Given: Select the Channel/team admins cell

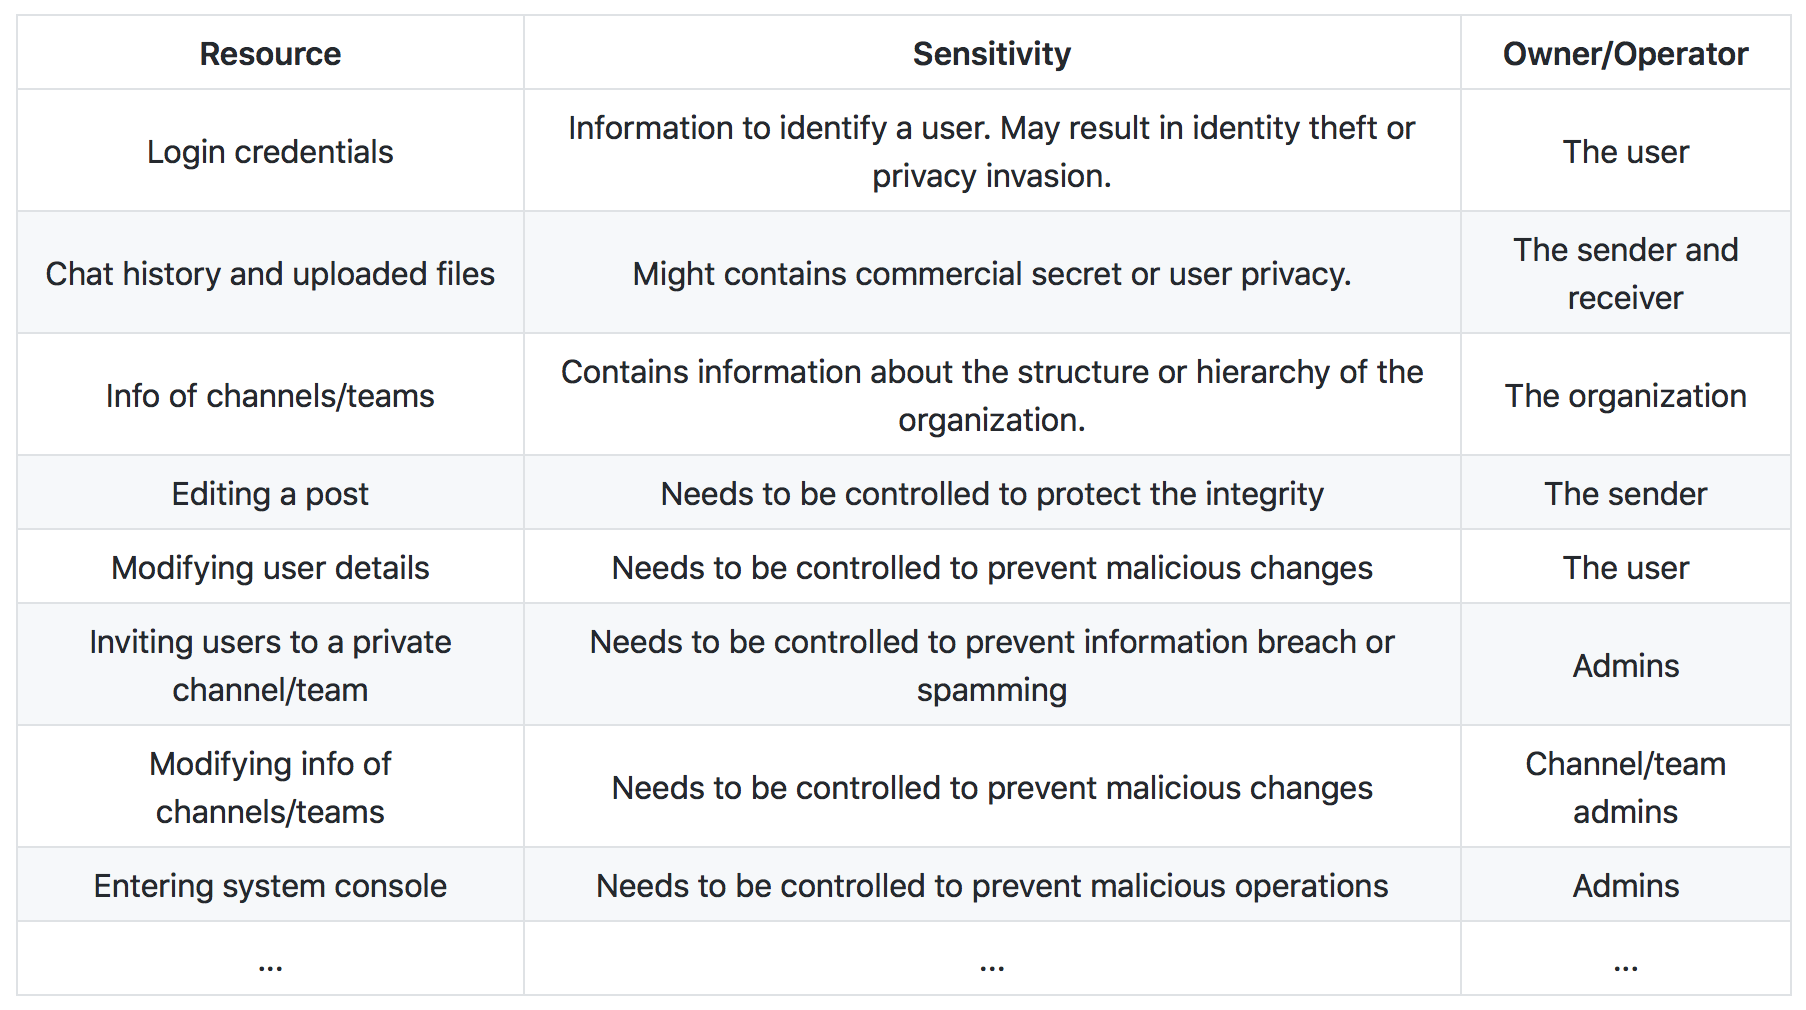Looking at the screenshot, I should (1625, 788).
